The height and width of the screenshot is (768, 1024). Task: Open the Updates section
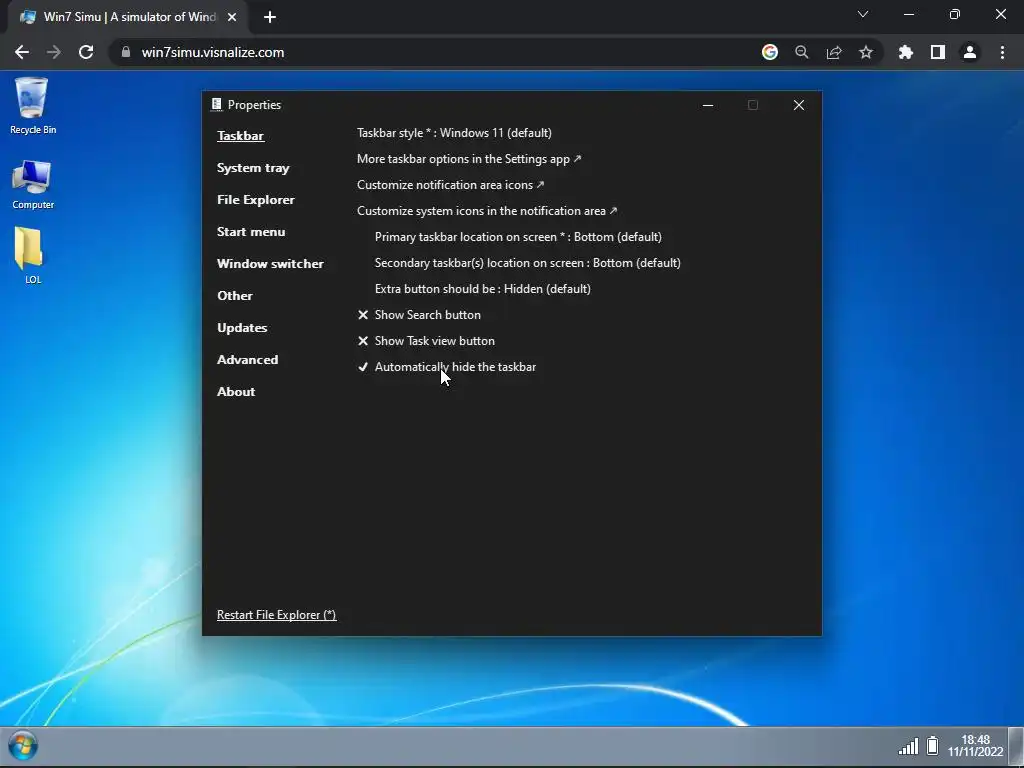(242, 328)
